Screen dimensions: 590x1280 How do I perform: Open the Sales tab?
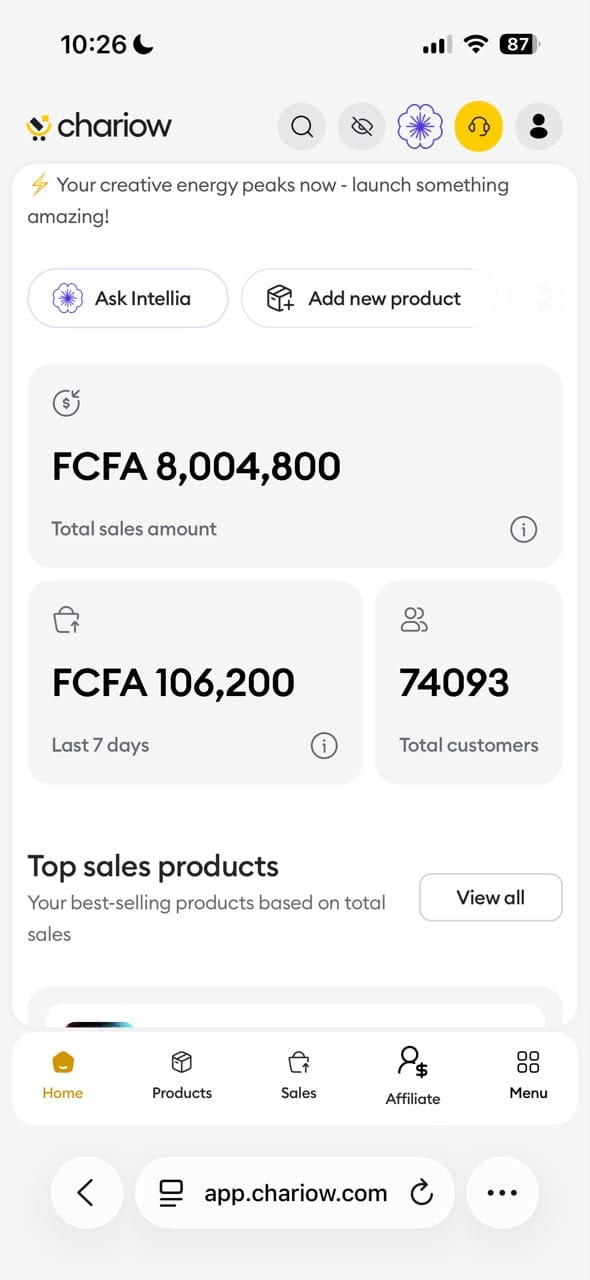tap(299, 1076)
